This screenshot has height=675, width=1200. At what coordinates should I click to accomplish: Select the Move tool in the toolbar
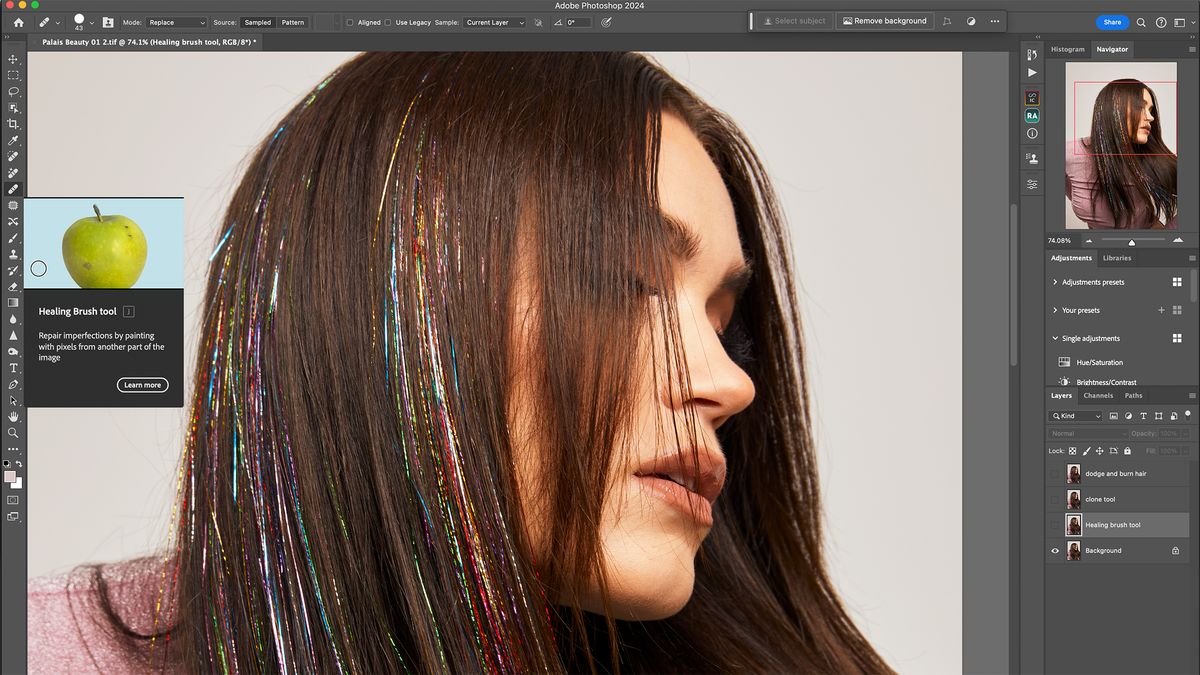coord(13,59)
